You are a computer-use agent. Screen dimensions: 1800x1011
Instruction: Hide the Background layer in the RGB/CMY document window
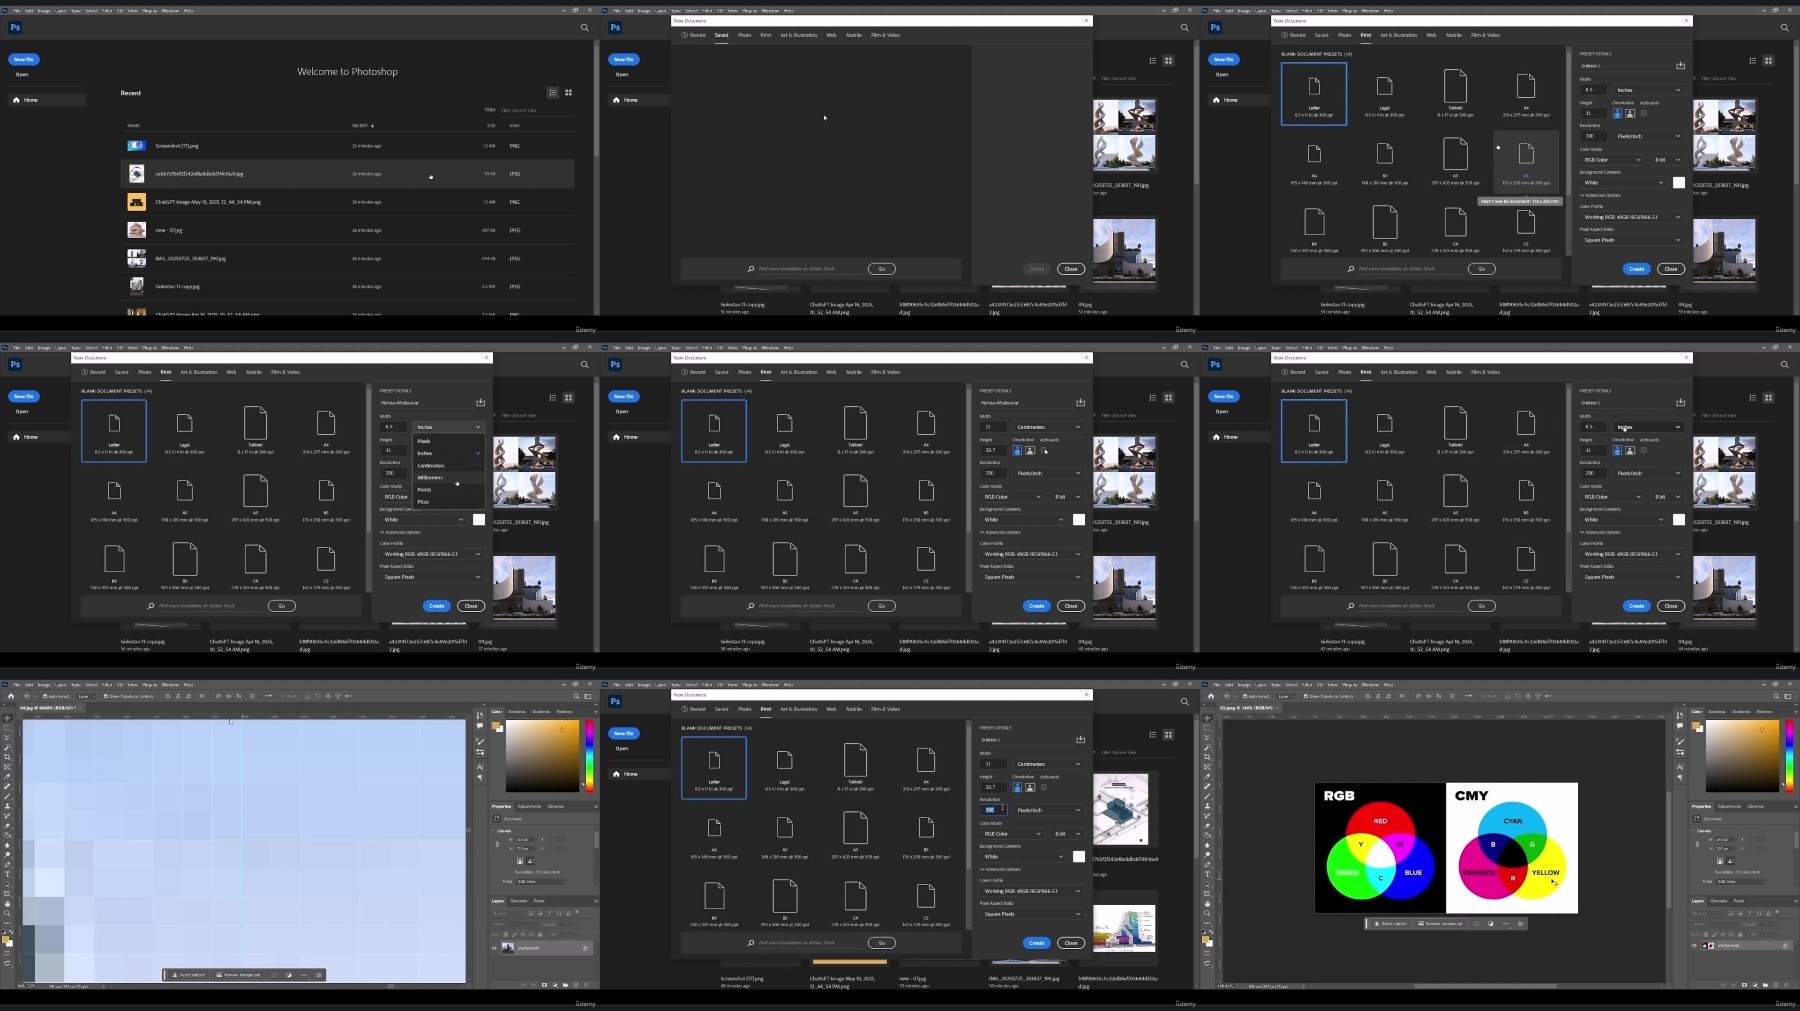(x=1694, y=945)
